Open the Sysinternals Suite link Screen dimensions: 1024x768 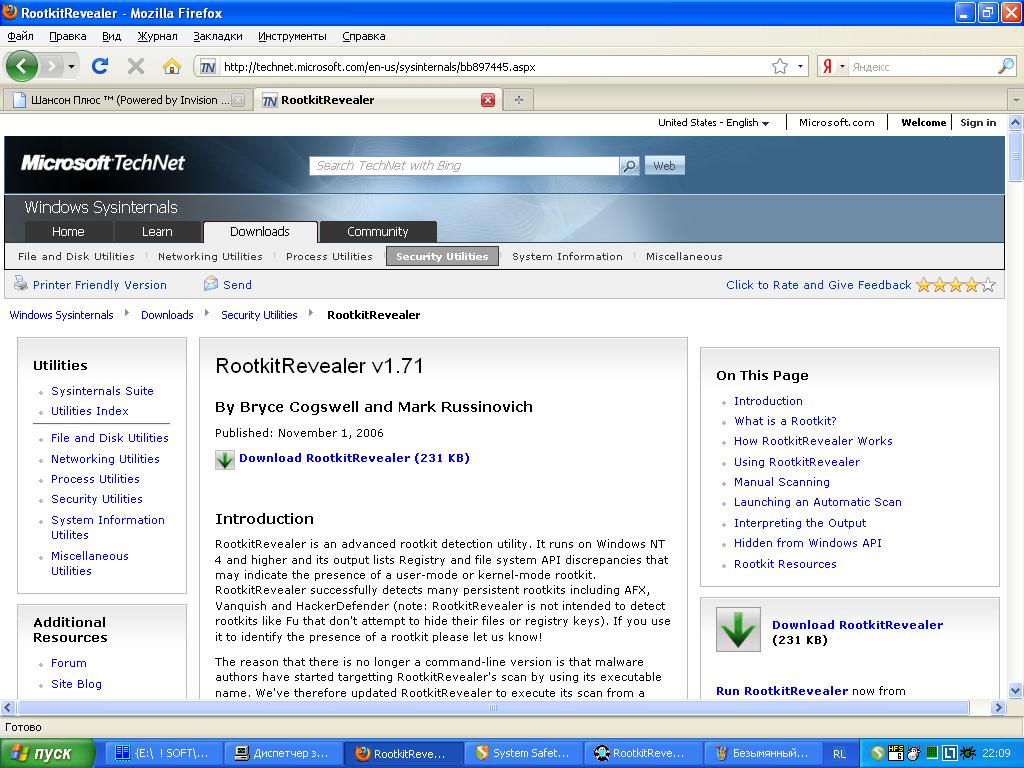[102, 391]
